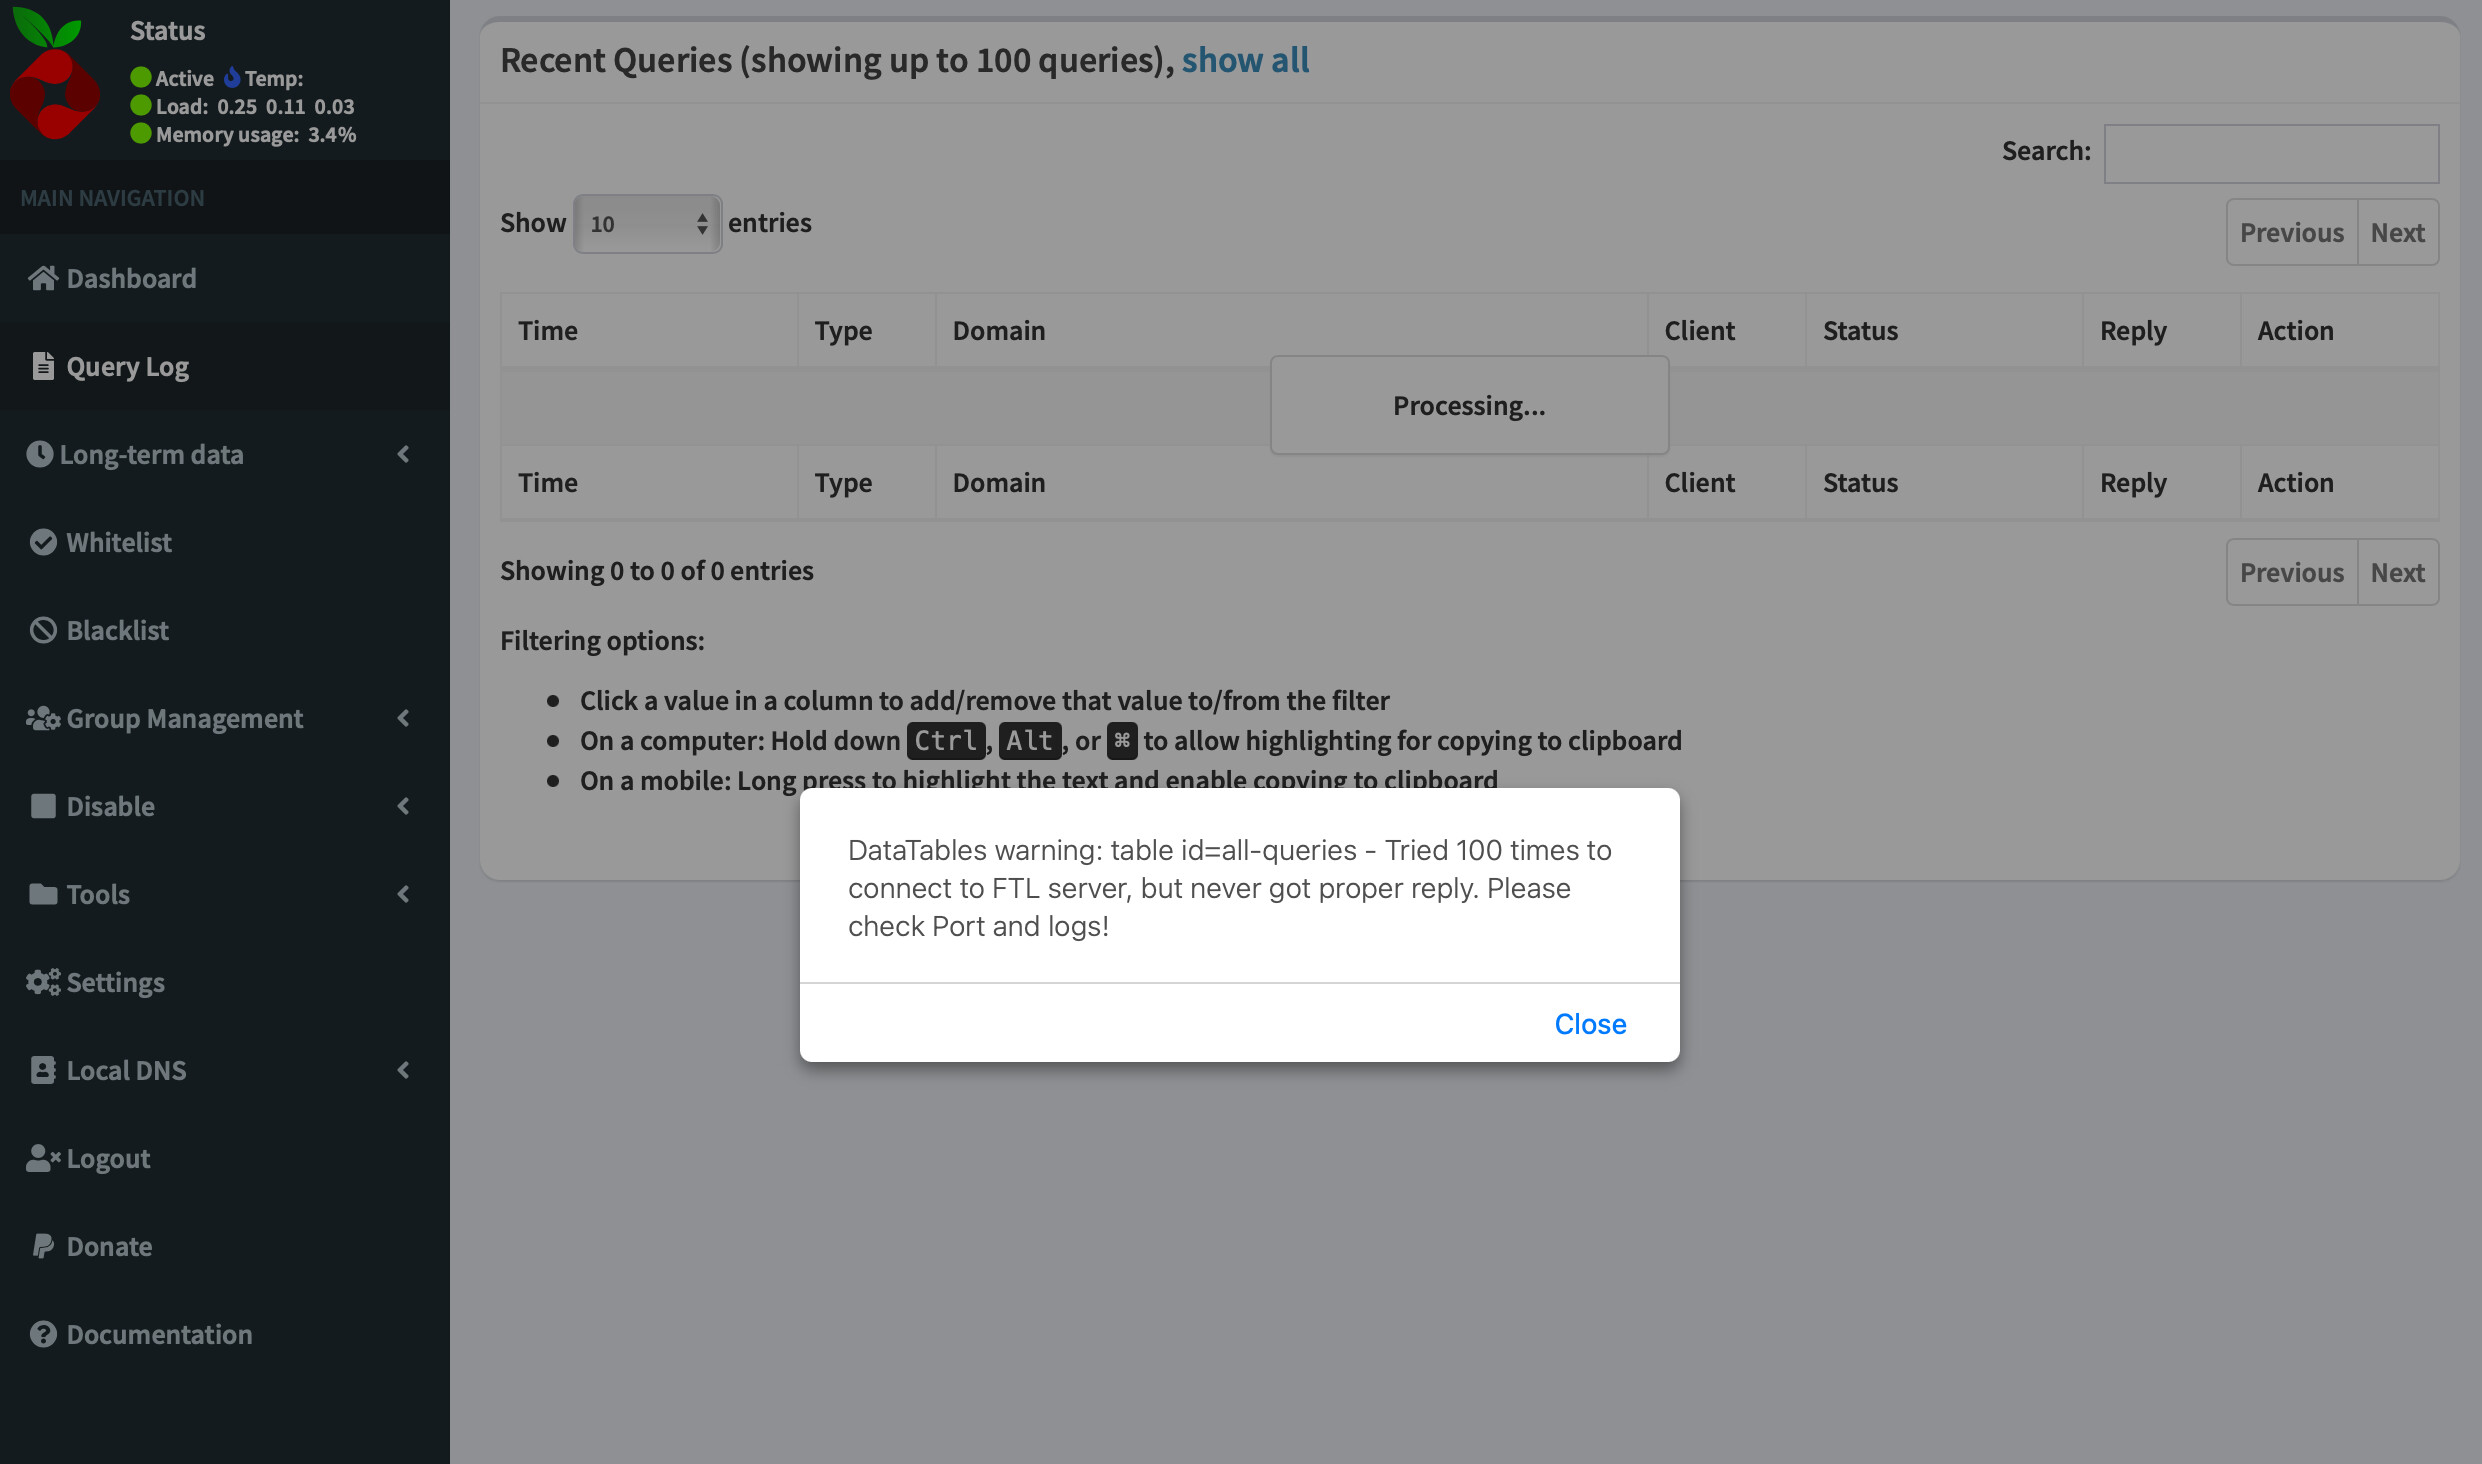The width and height of the screenshot is (2482, 1464).
Task: Click the Logout user icon
Action: point(43,1158)
